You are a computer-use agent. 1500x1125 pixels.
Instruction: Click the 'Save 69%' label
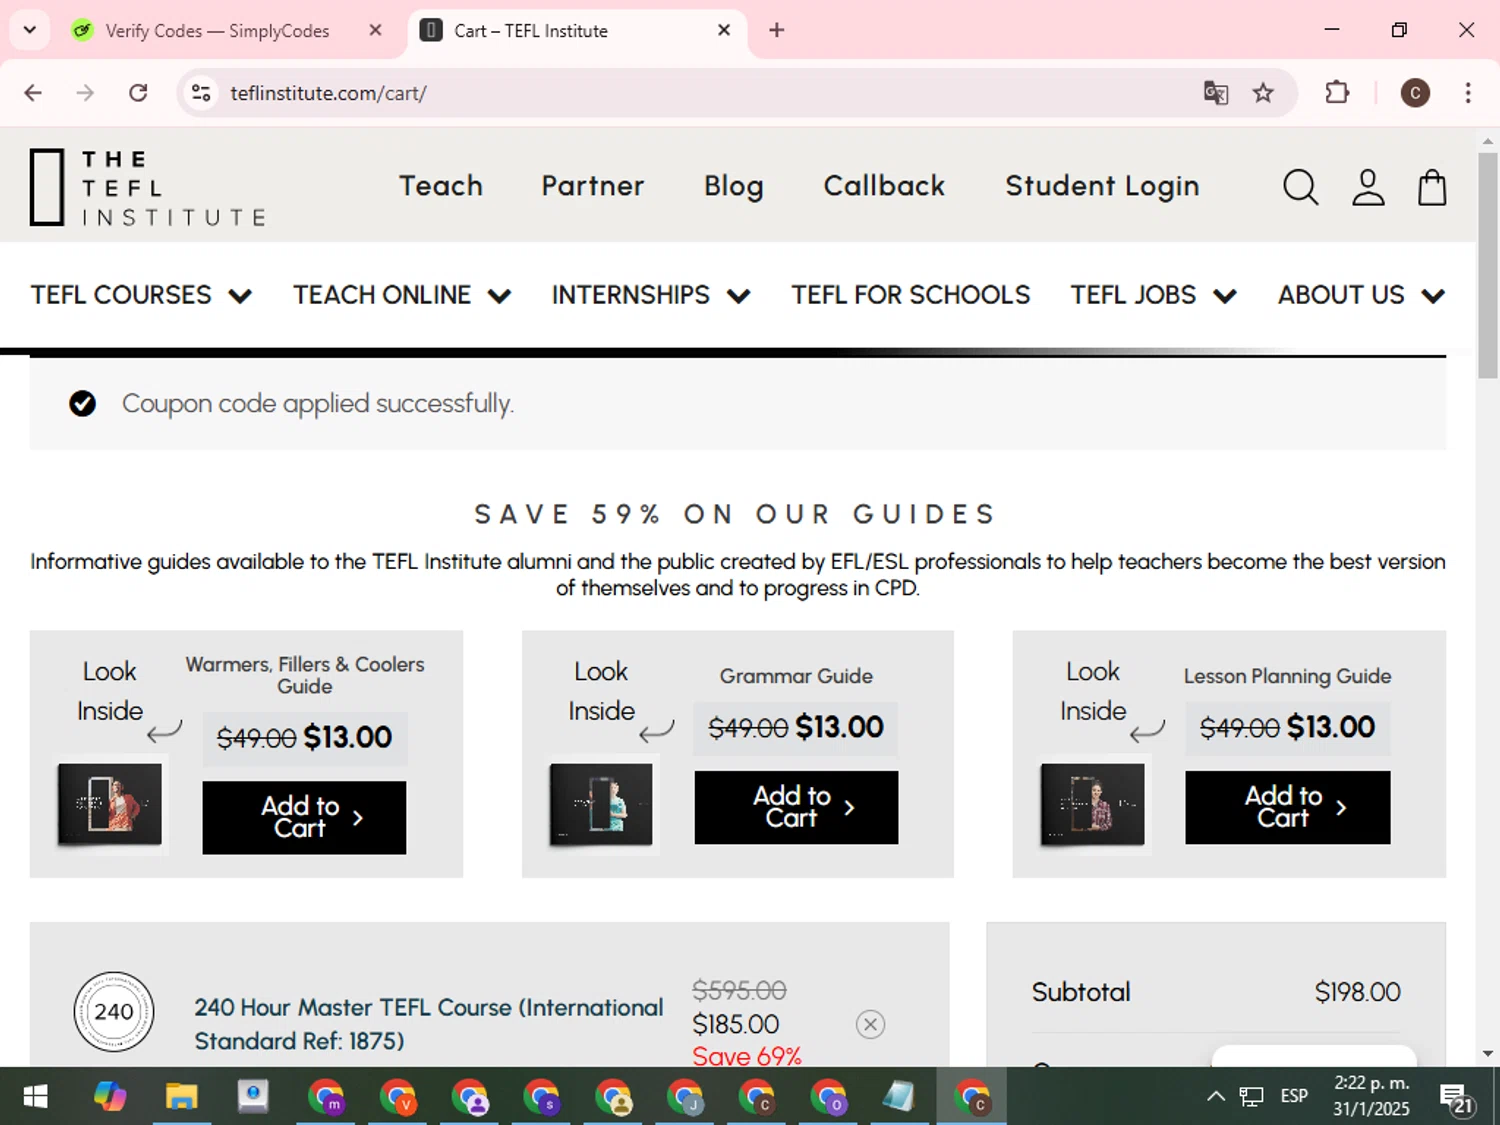click(747, 1056)
